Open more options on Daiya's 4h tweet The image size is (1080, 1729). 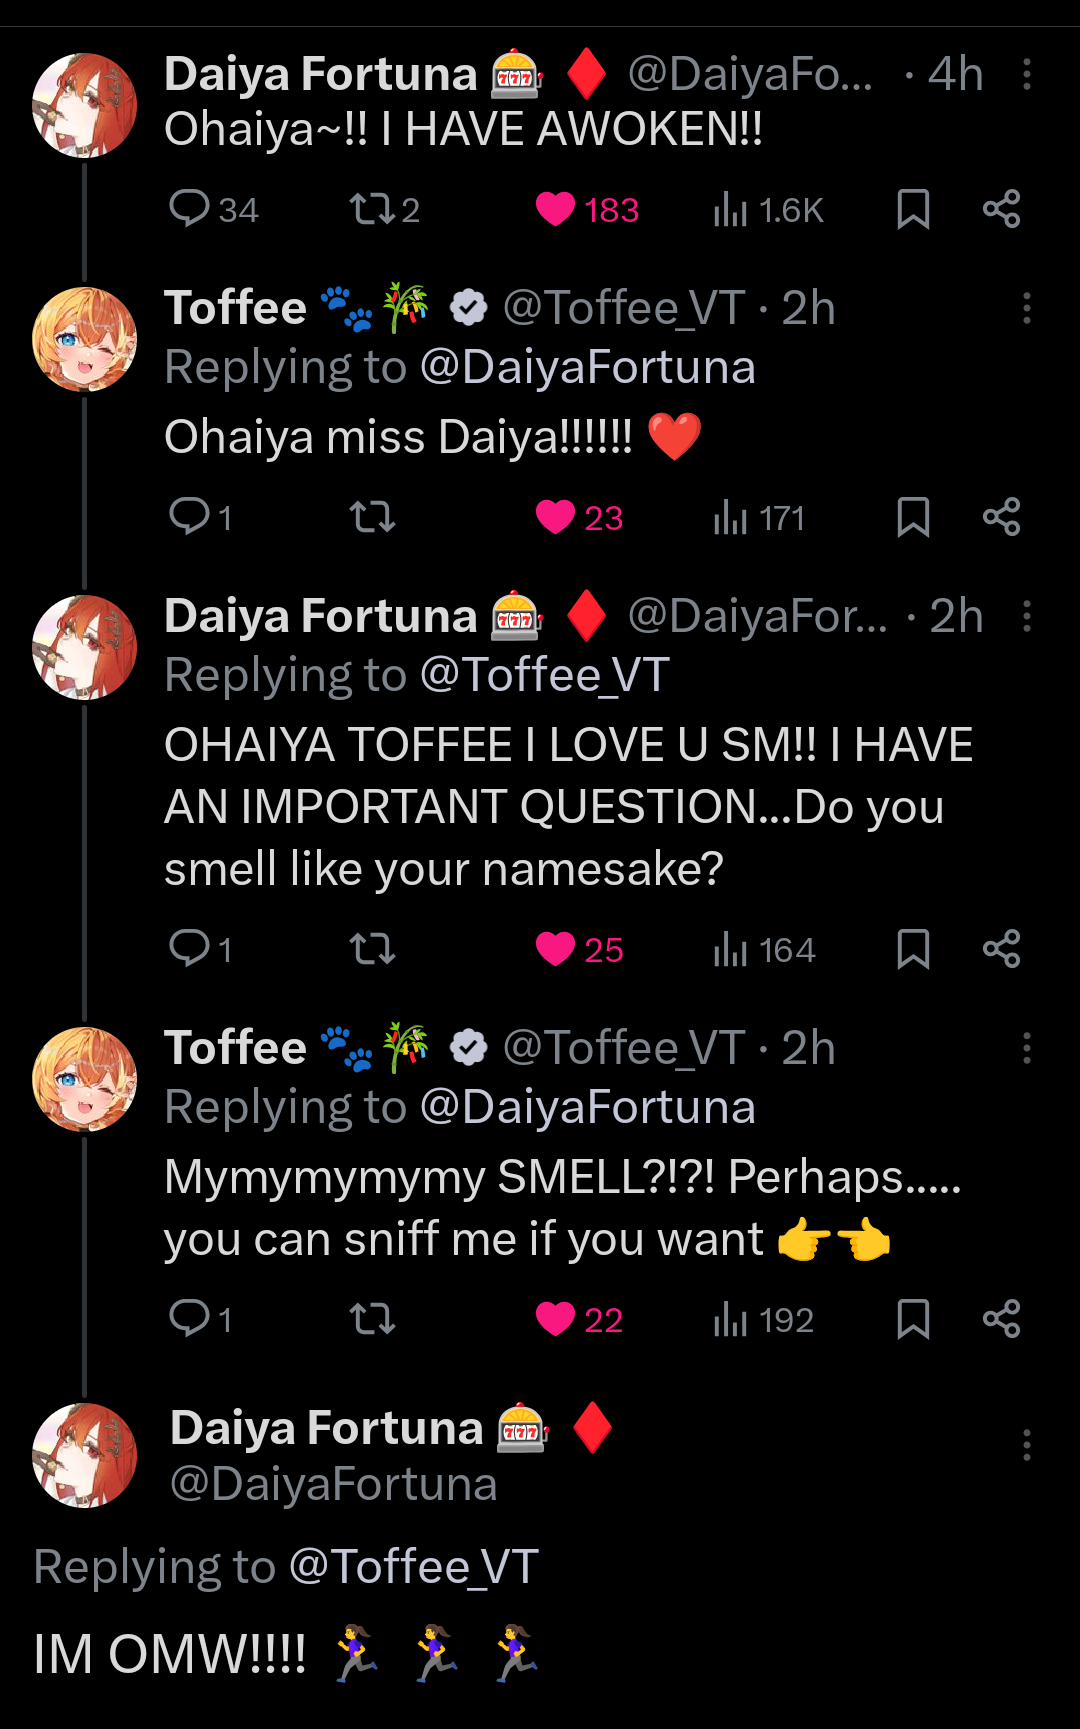(1027, 74)
